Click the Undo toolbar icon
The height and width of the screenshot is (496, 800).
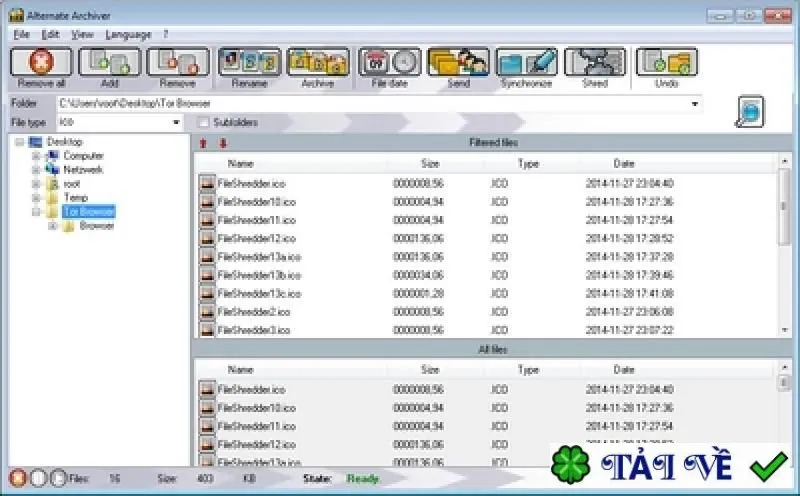point(666,62)
